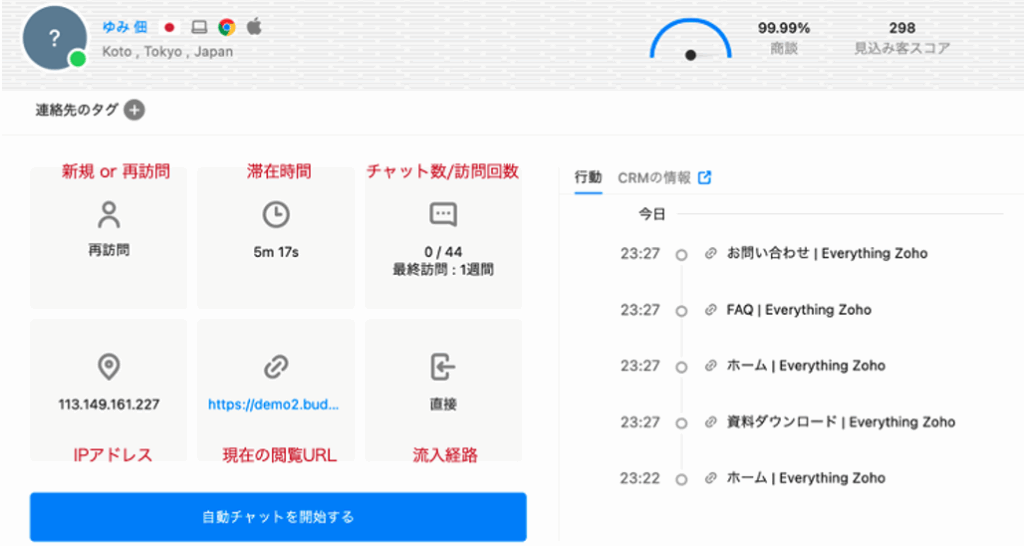This screenshot has height=546, width=1024.
Task: Click the Chrome browser icon
Action: click(x=227, y=28)
